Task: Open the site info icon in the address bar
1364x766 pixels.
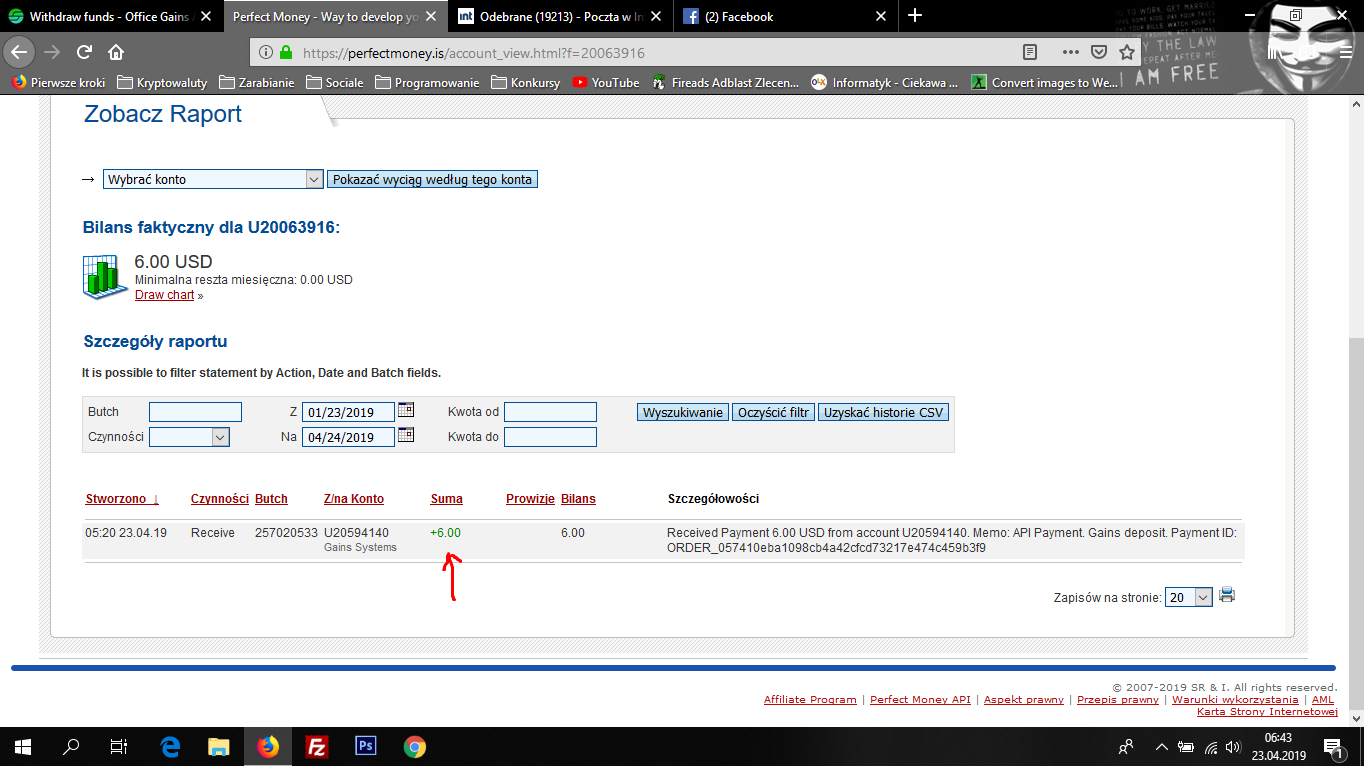Action: [x=265, y=52]
